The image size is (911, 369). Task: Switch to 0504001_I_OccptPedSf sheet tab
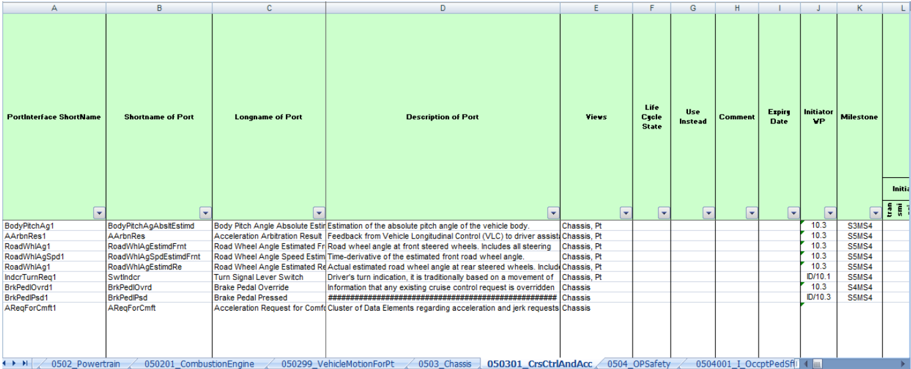[745, 364]
